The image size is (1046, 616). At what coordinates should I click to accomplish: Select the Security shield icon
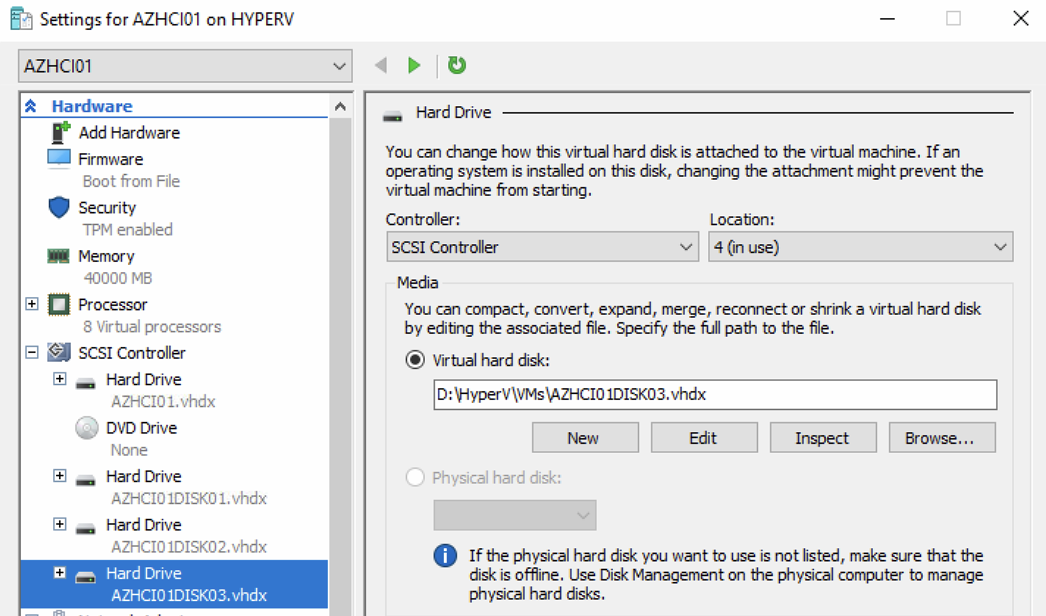tap(59, 207)
